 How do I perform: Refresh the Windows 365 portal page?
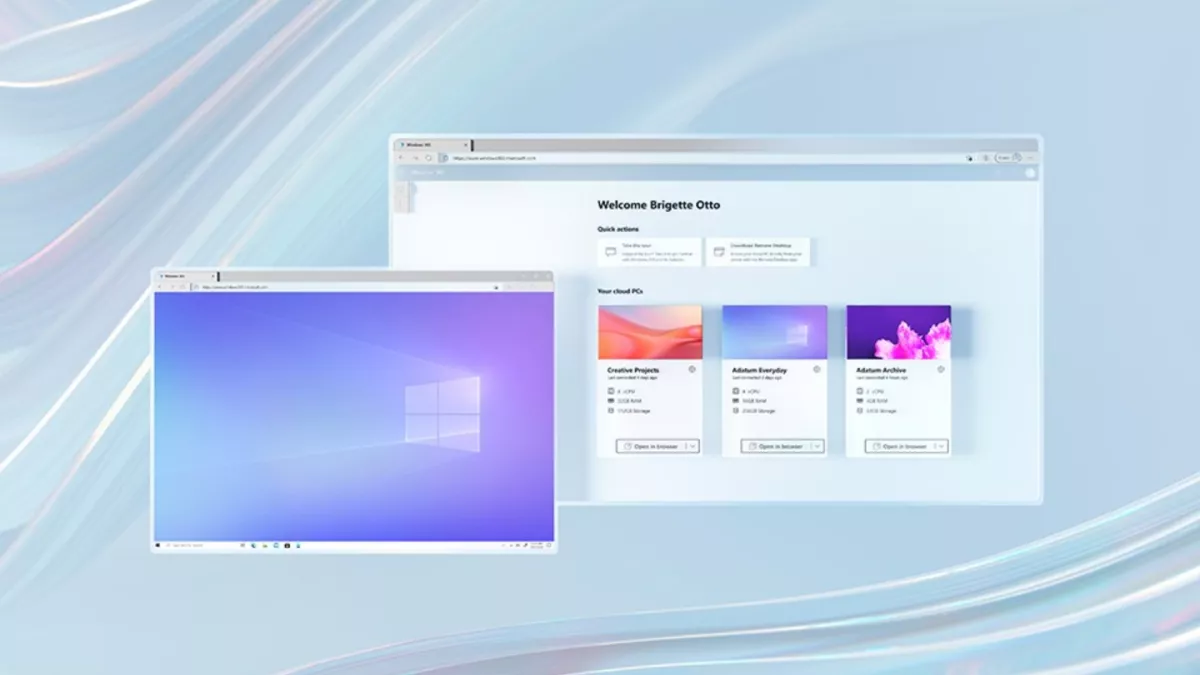tap(428, 156)
